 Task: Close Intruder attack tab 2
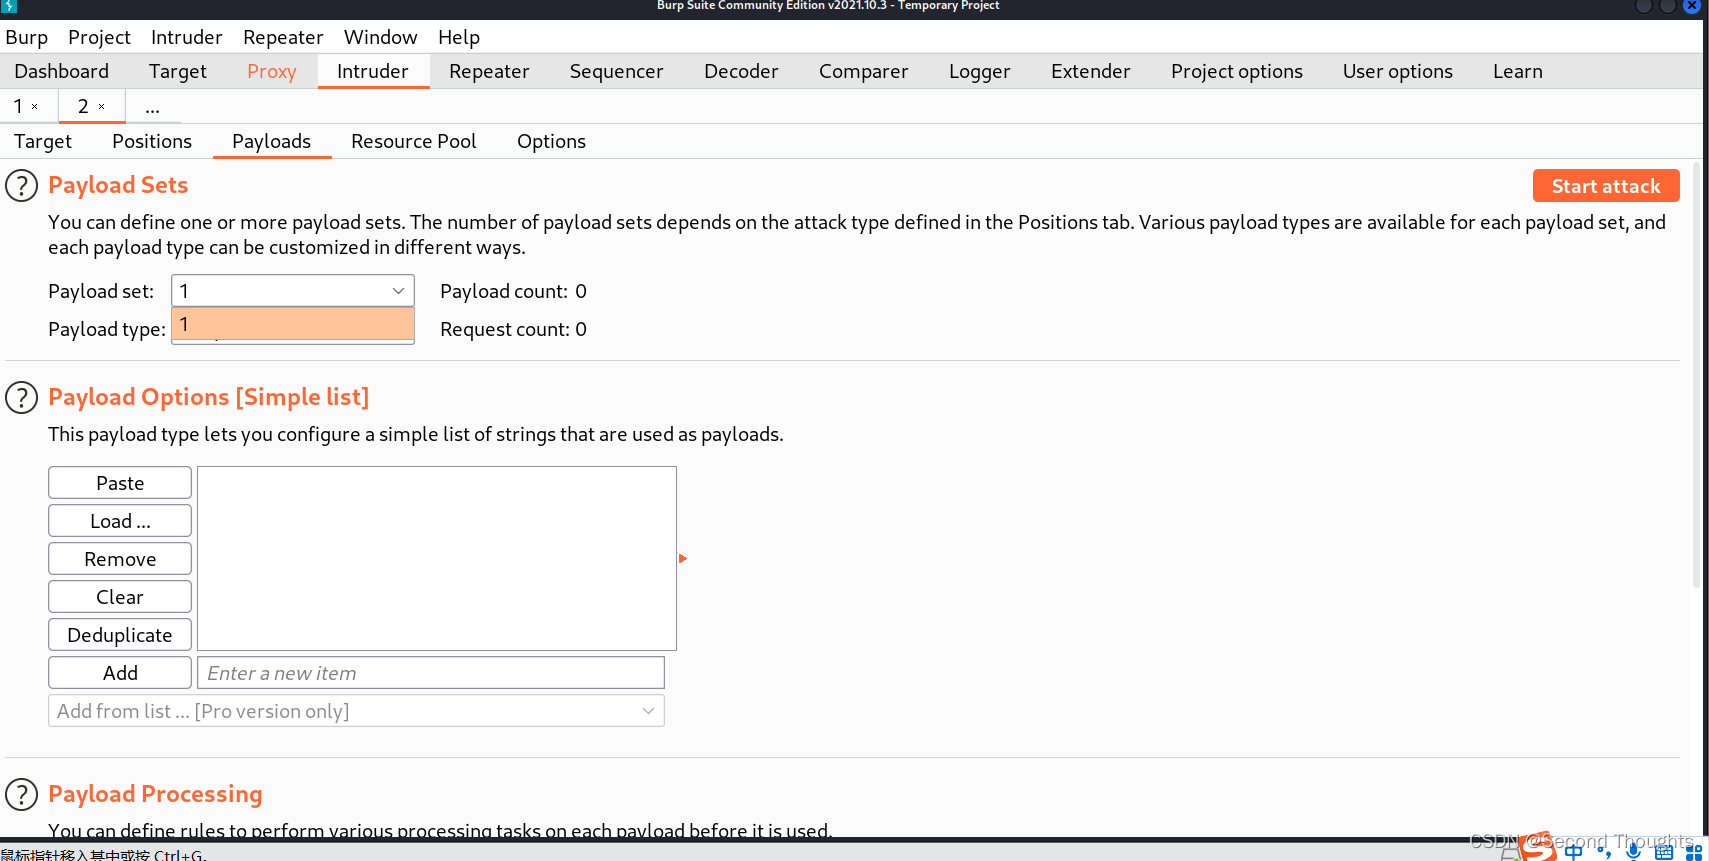coord(102,106)
